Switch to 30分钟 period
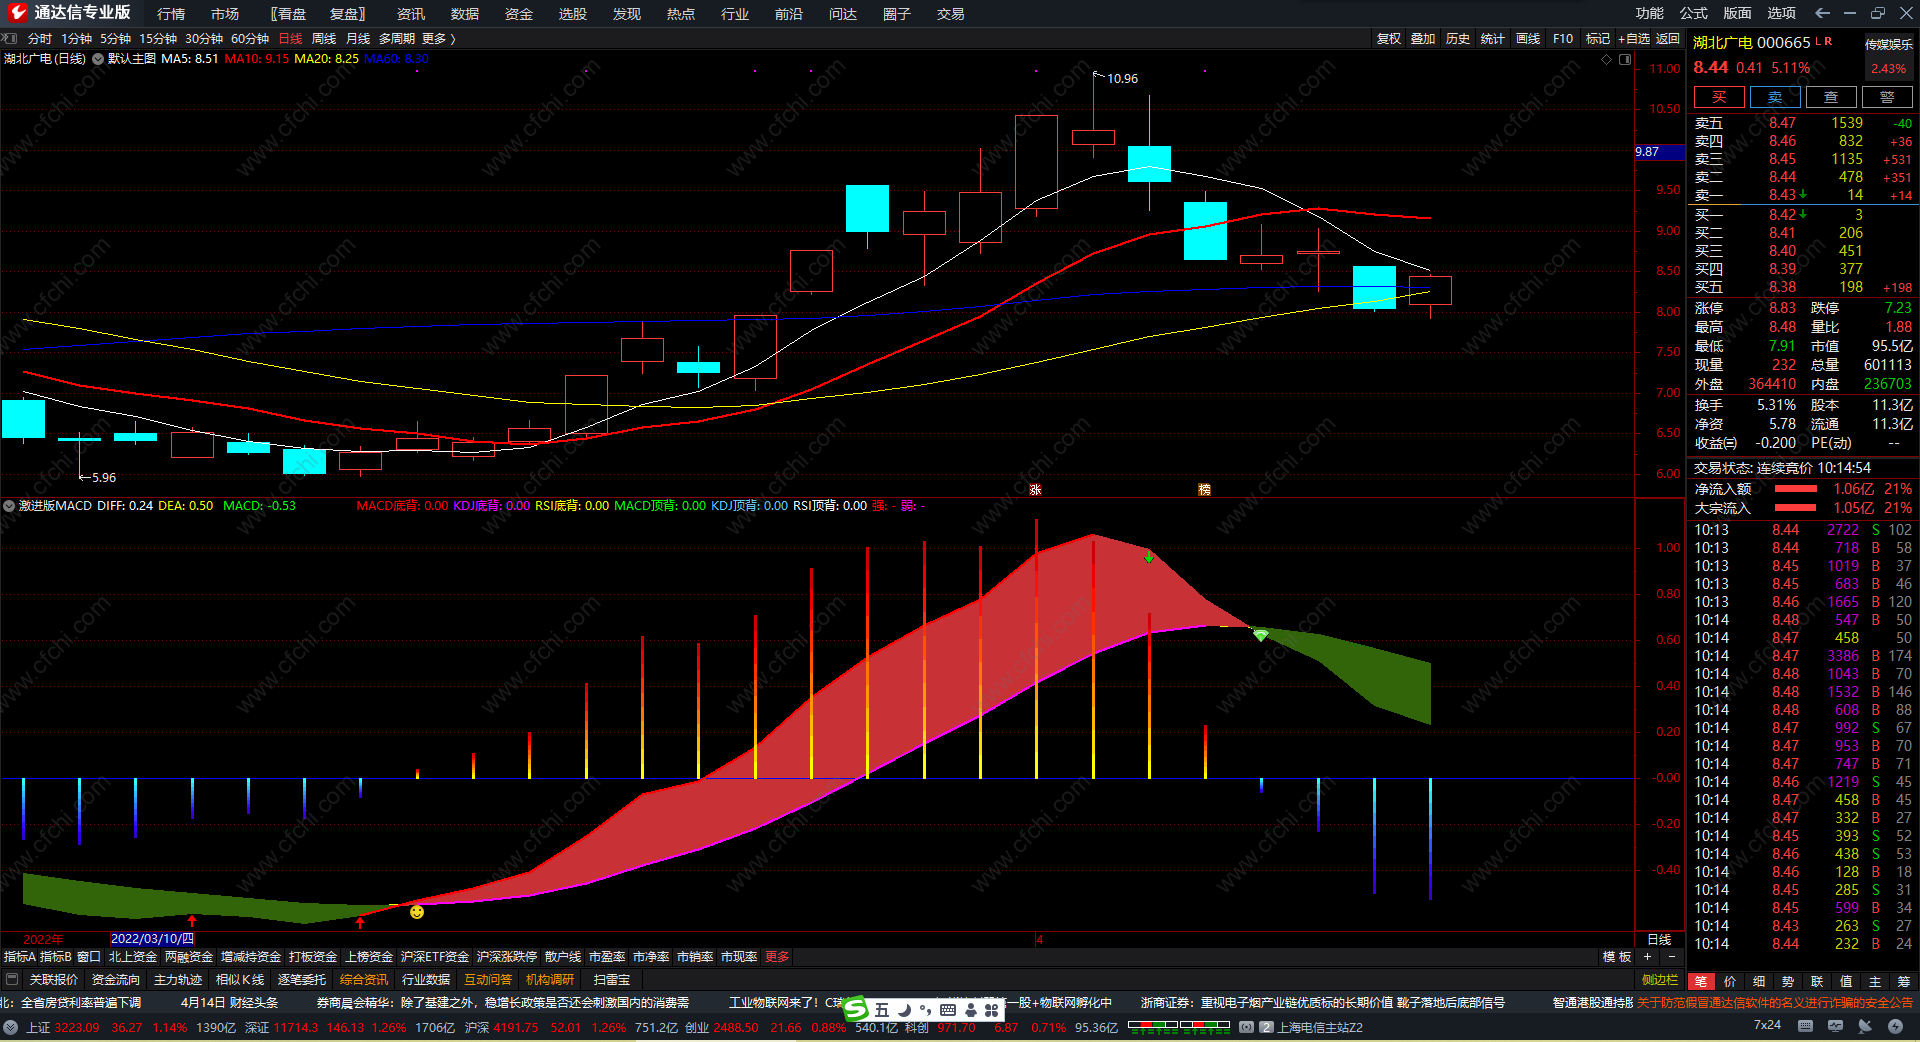Image resolution: width=1920 pixels, height=1042 pixels. point(204,38)
